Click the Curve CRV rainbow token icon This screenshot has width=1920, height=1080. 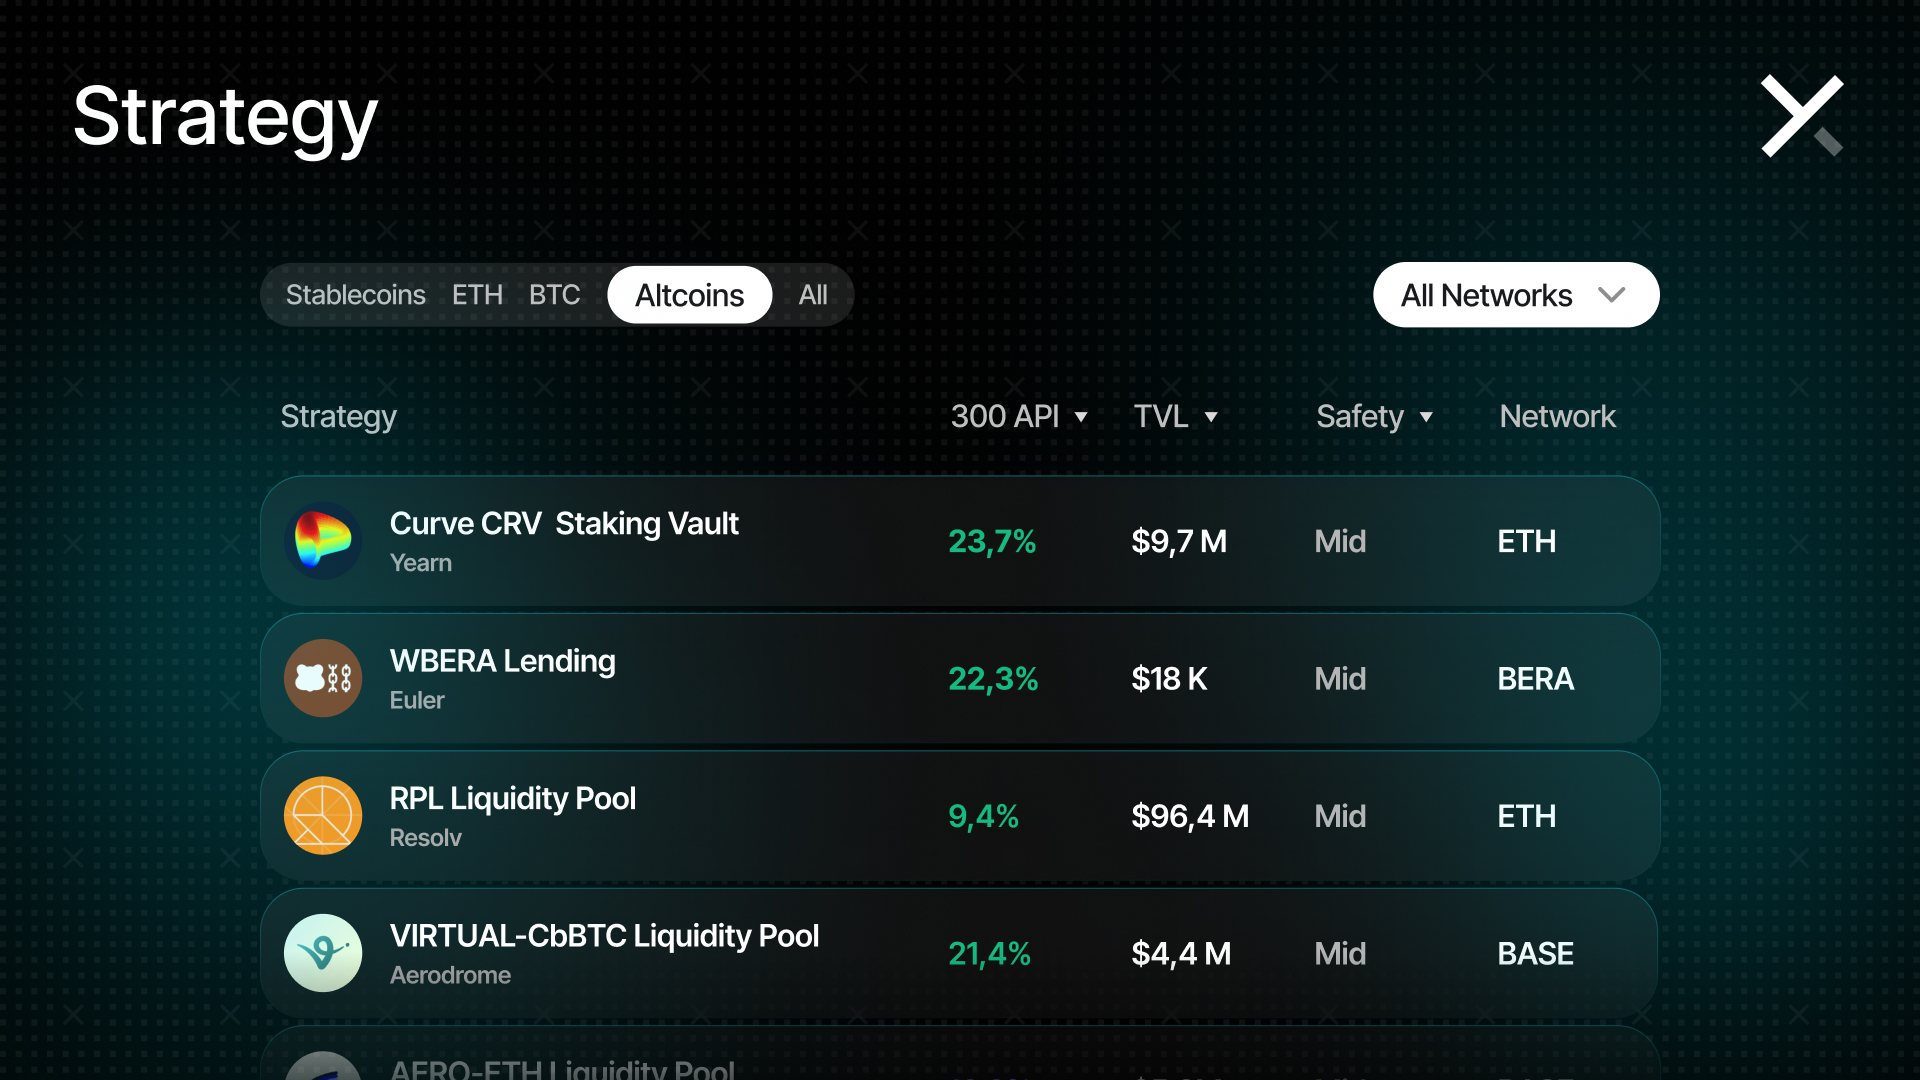pos(322,541)
